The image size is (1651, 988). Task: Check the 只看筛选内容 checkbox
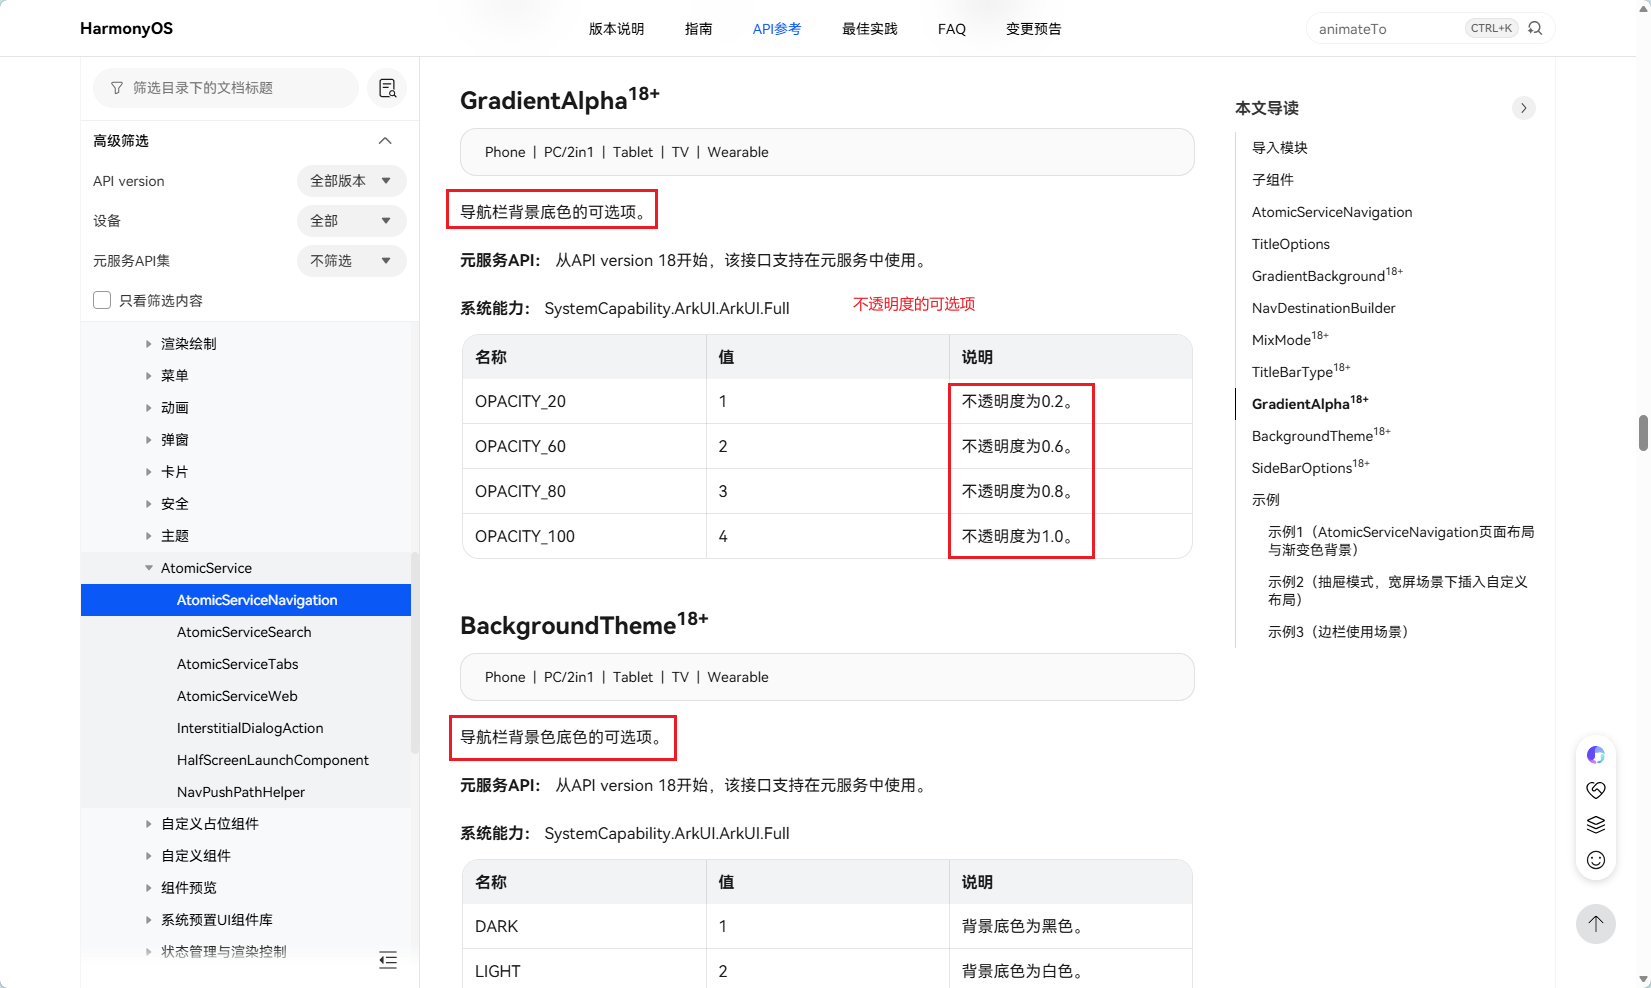click(102, 300)
